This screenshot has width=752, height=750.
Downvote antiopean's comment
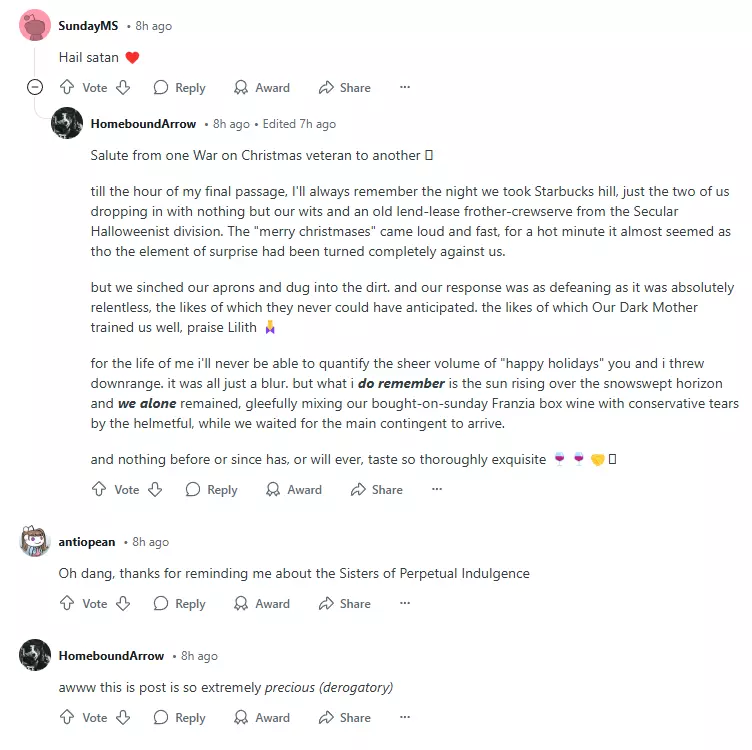123,603
